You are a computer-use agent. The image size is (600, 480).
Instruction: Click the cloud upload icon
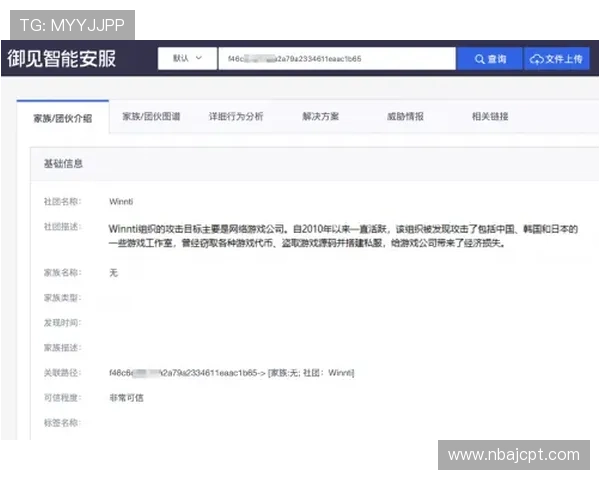pos(537,59)
